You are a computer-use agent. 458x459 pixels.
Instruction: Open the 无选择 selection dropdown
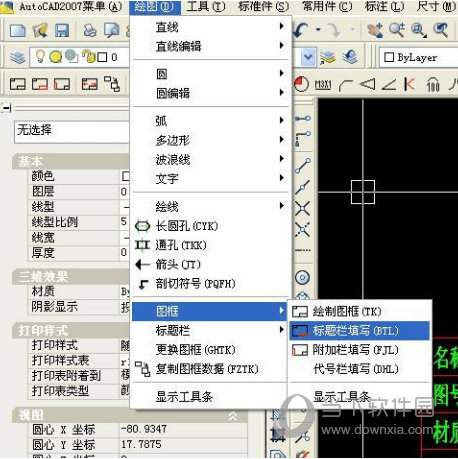pos(71,132)
